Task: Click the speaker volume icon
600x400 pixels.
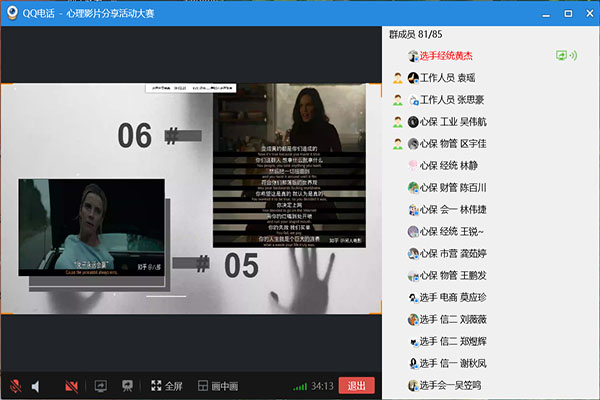Action: pos(36,386)
